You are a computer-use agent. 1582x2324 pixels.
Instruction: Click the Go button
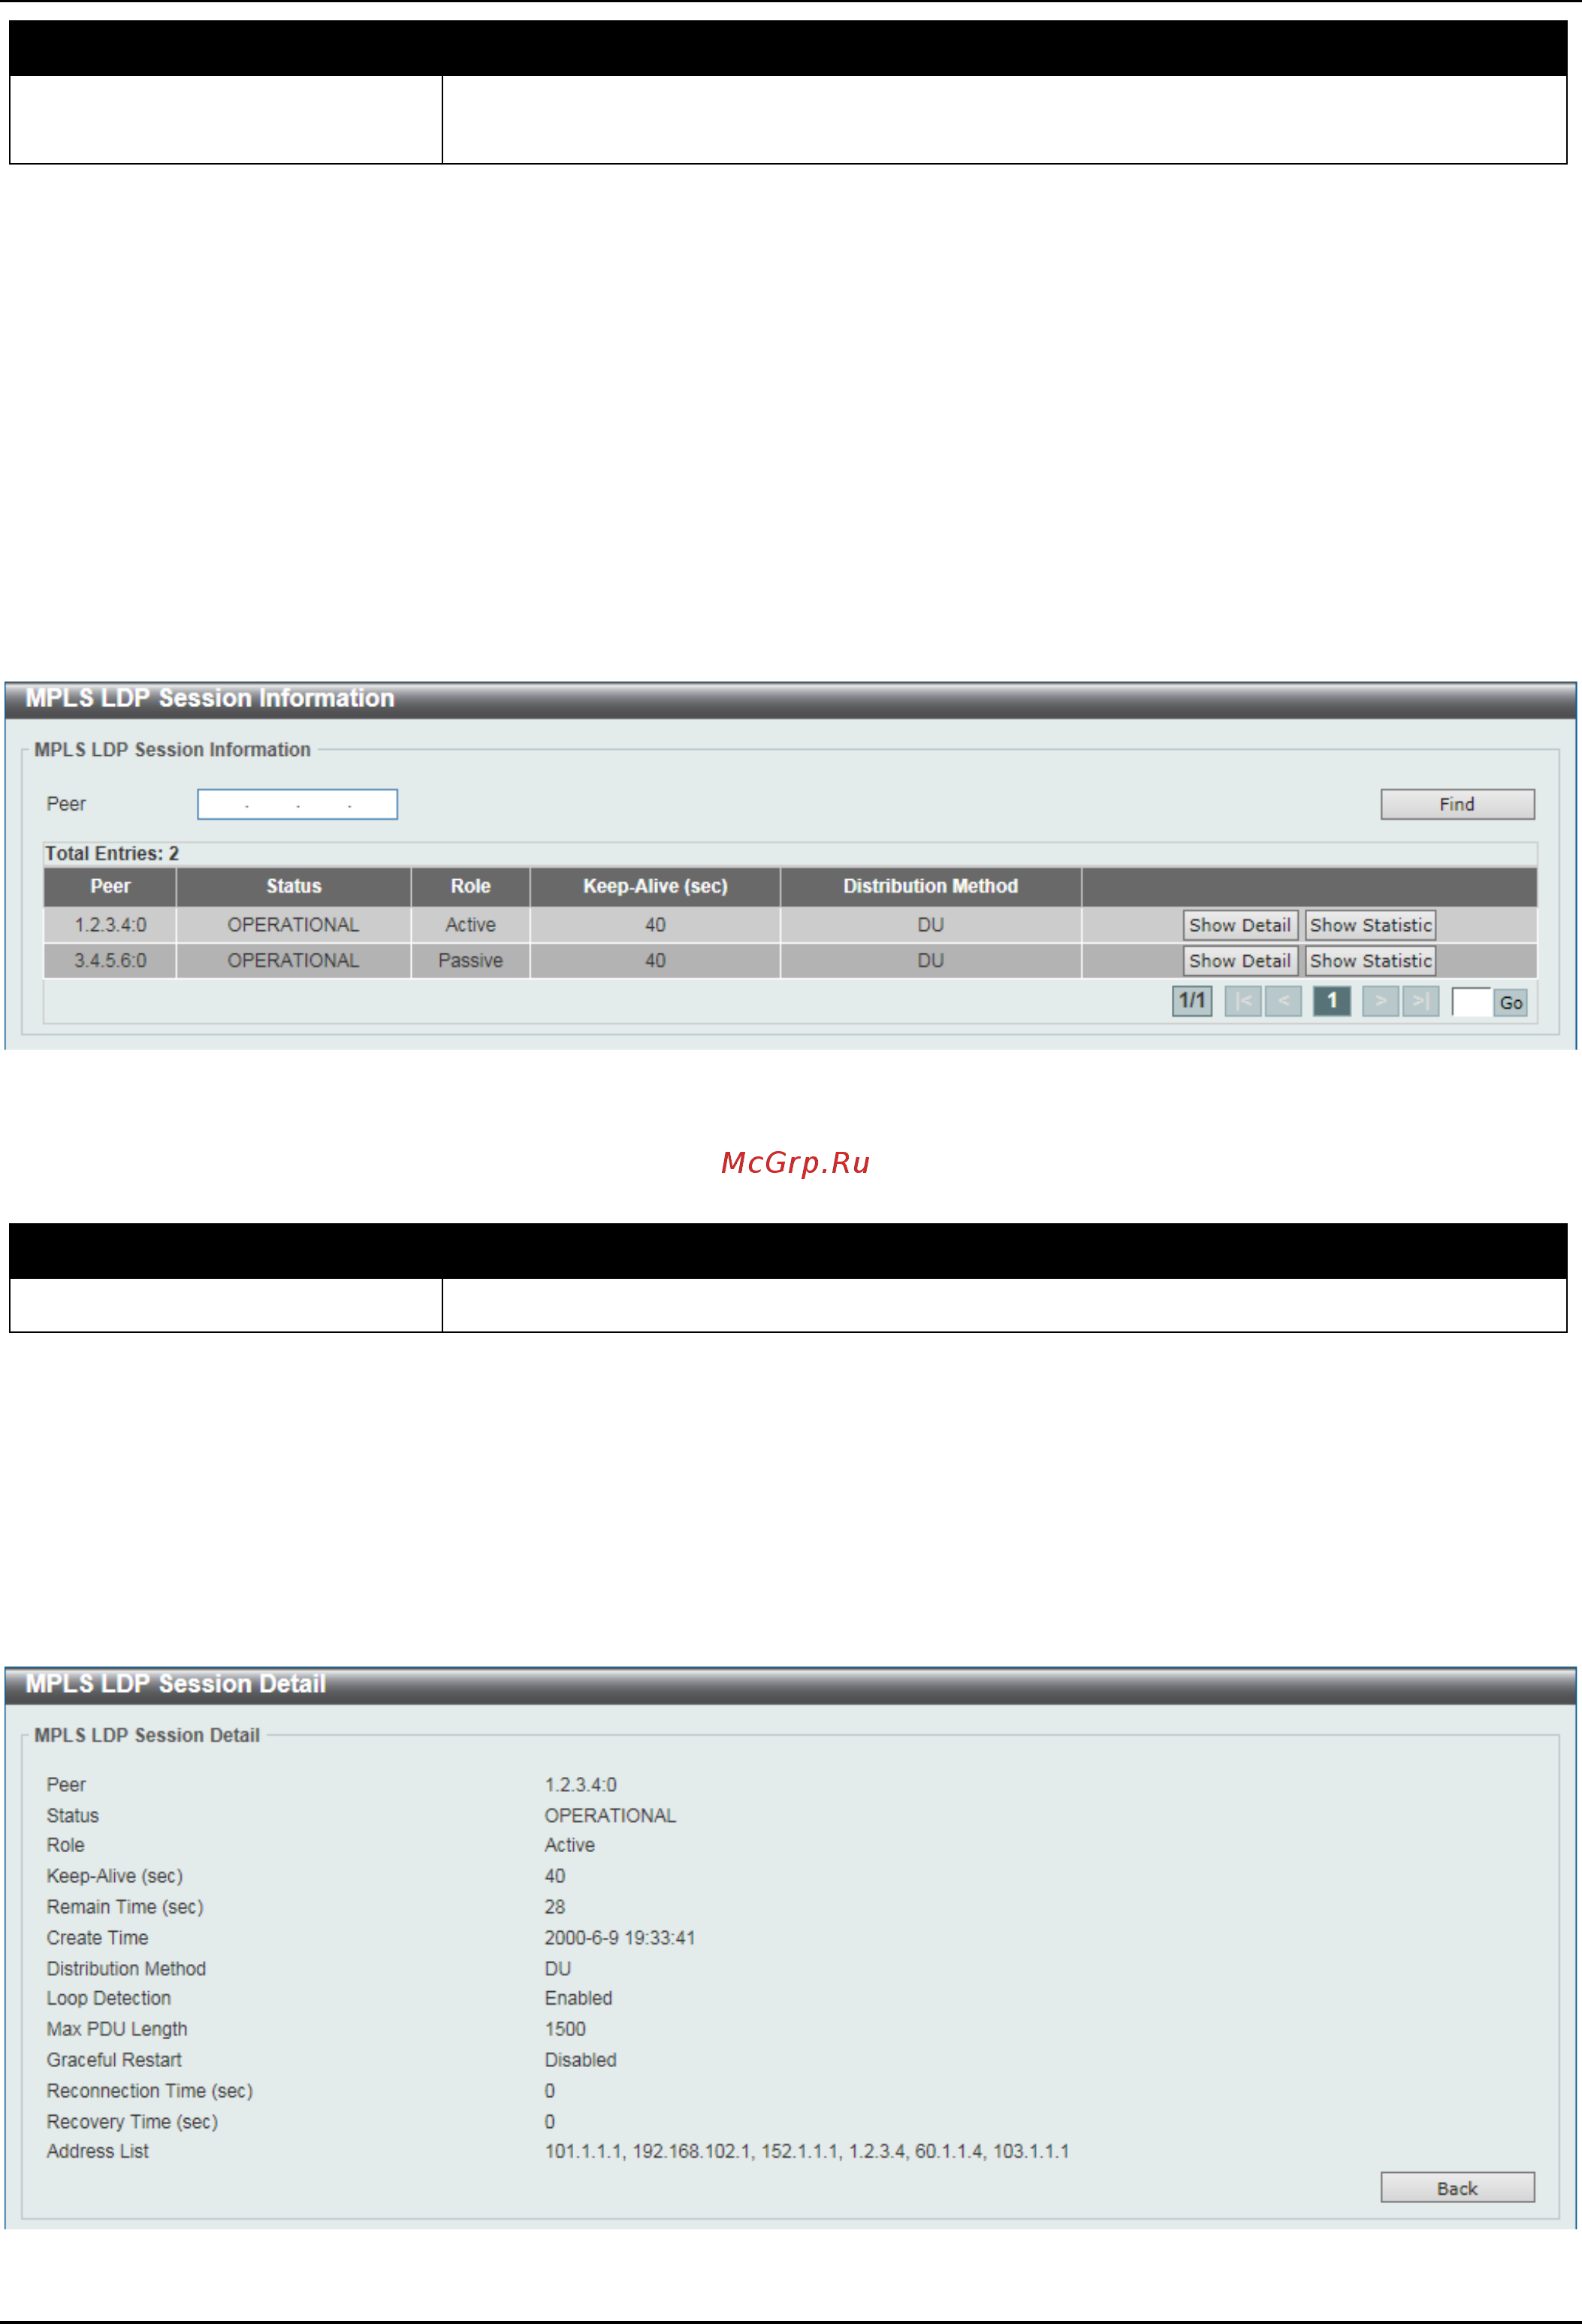(1511, 1002)
